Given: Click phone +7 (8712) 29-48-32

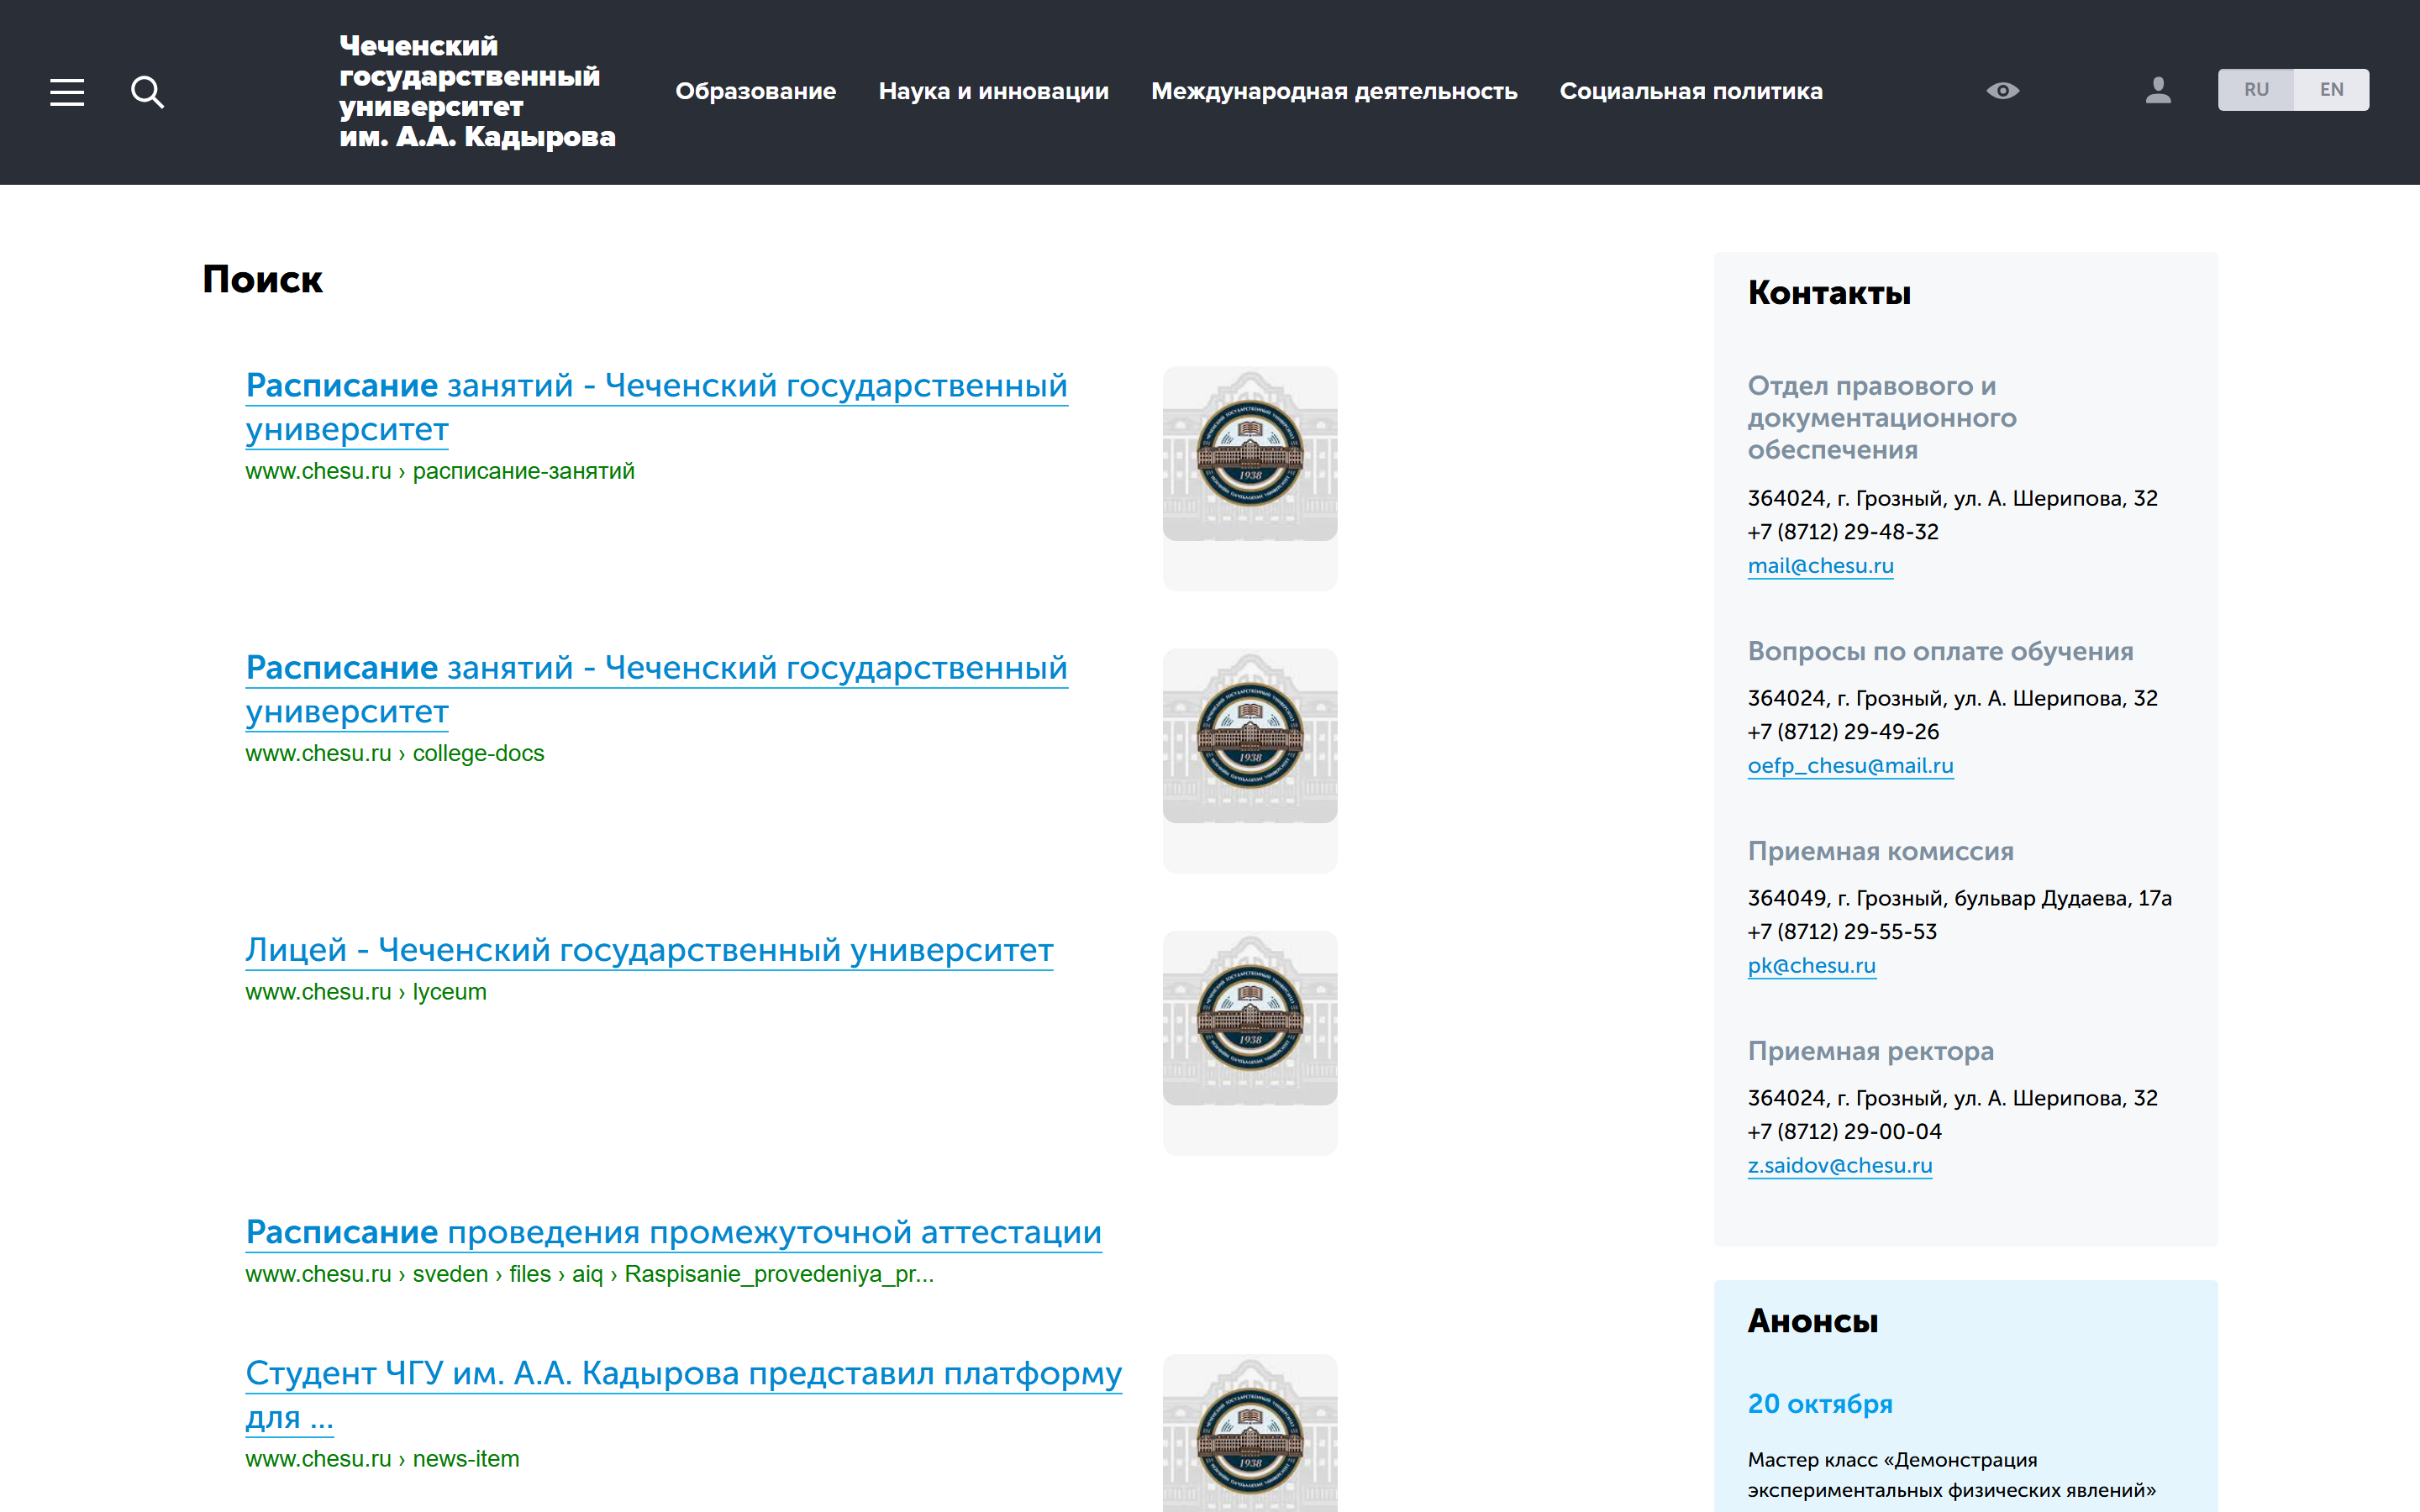Looking at the screenshot, I should pyautogui.click(x=1842, y=532).
